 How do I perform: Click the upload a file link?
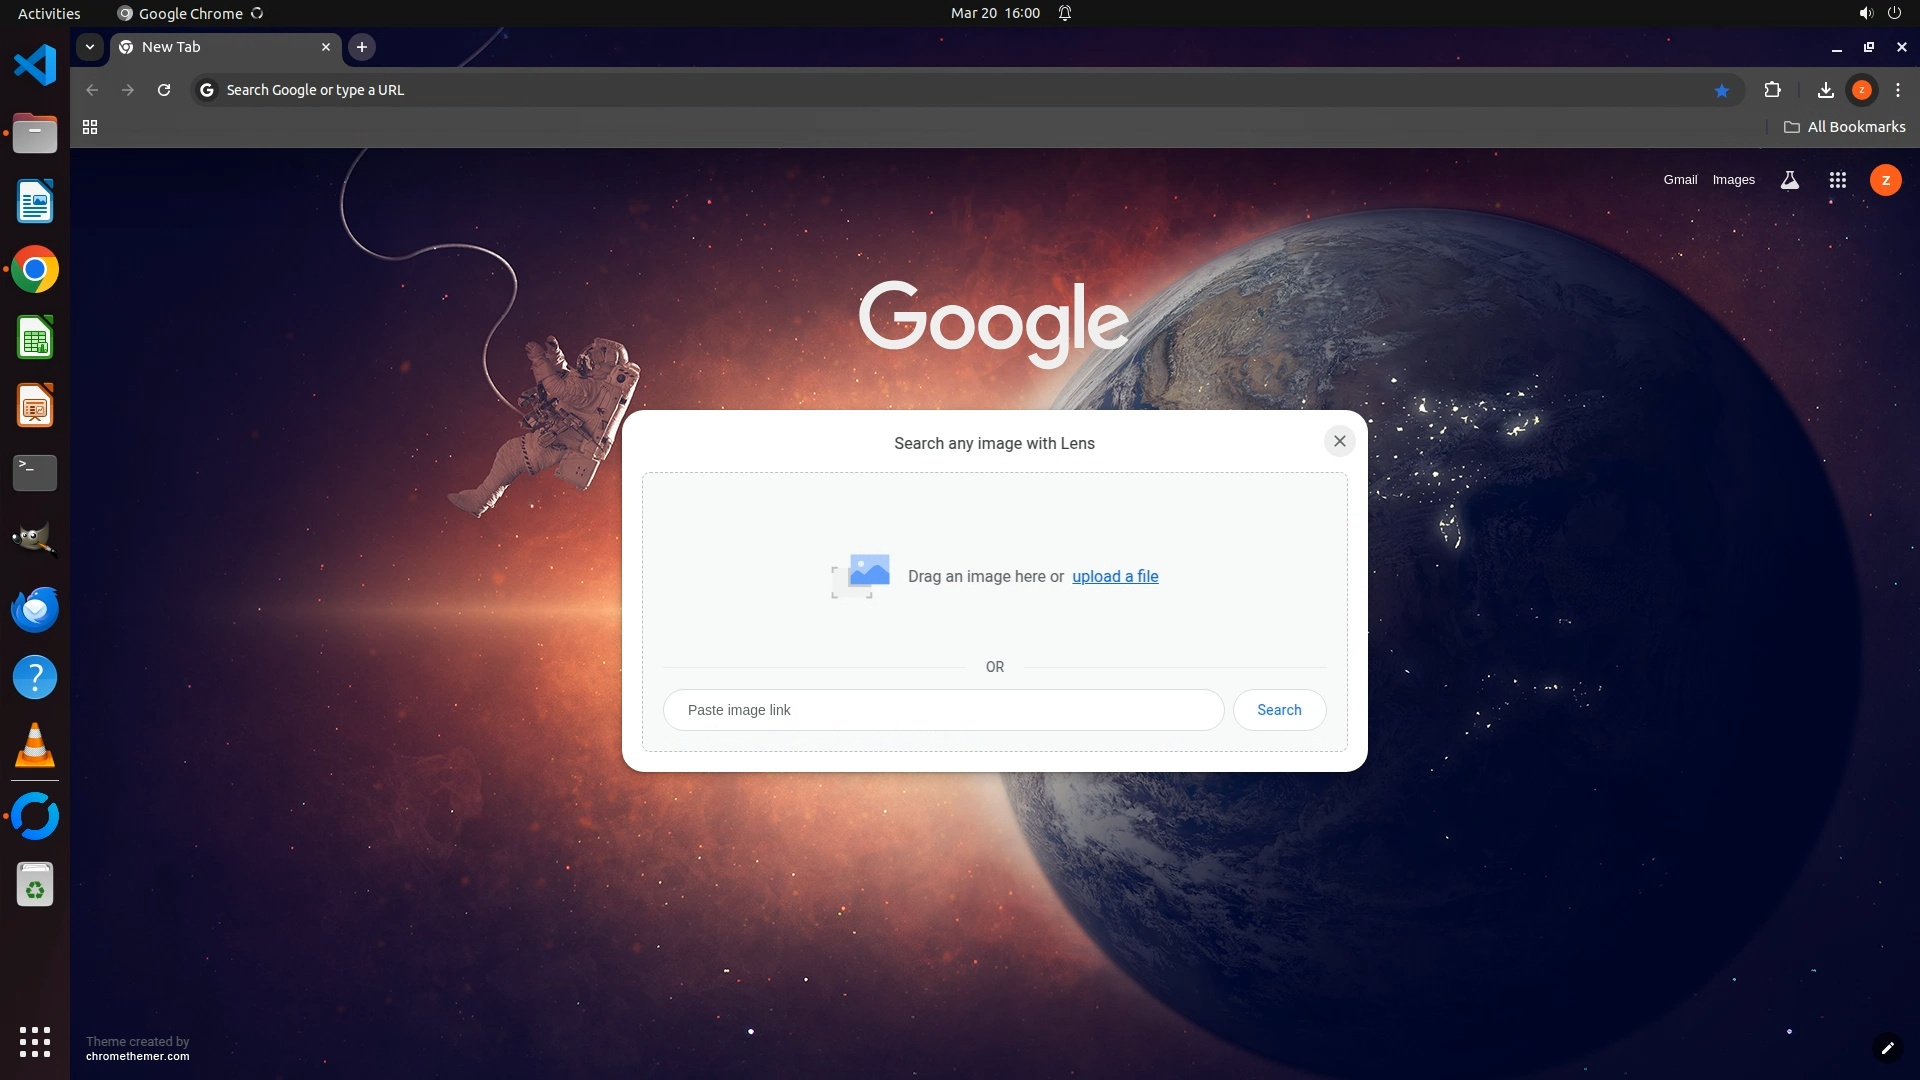pos(1115,576)
